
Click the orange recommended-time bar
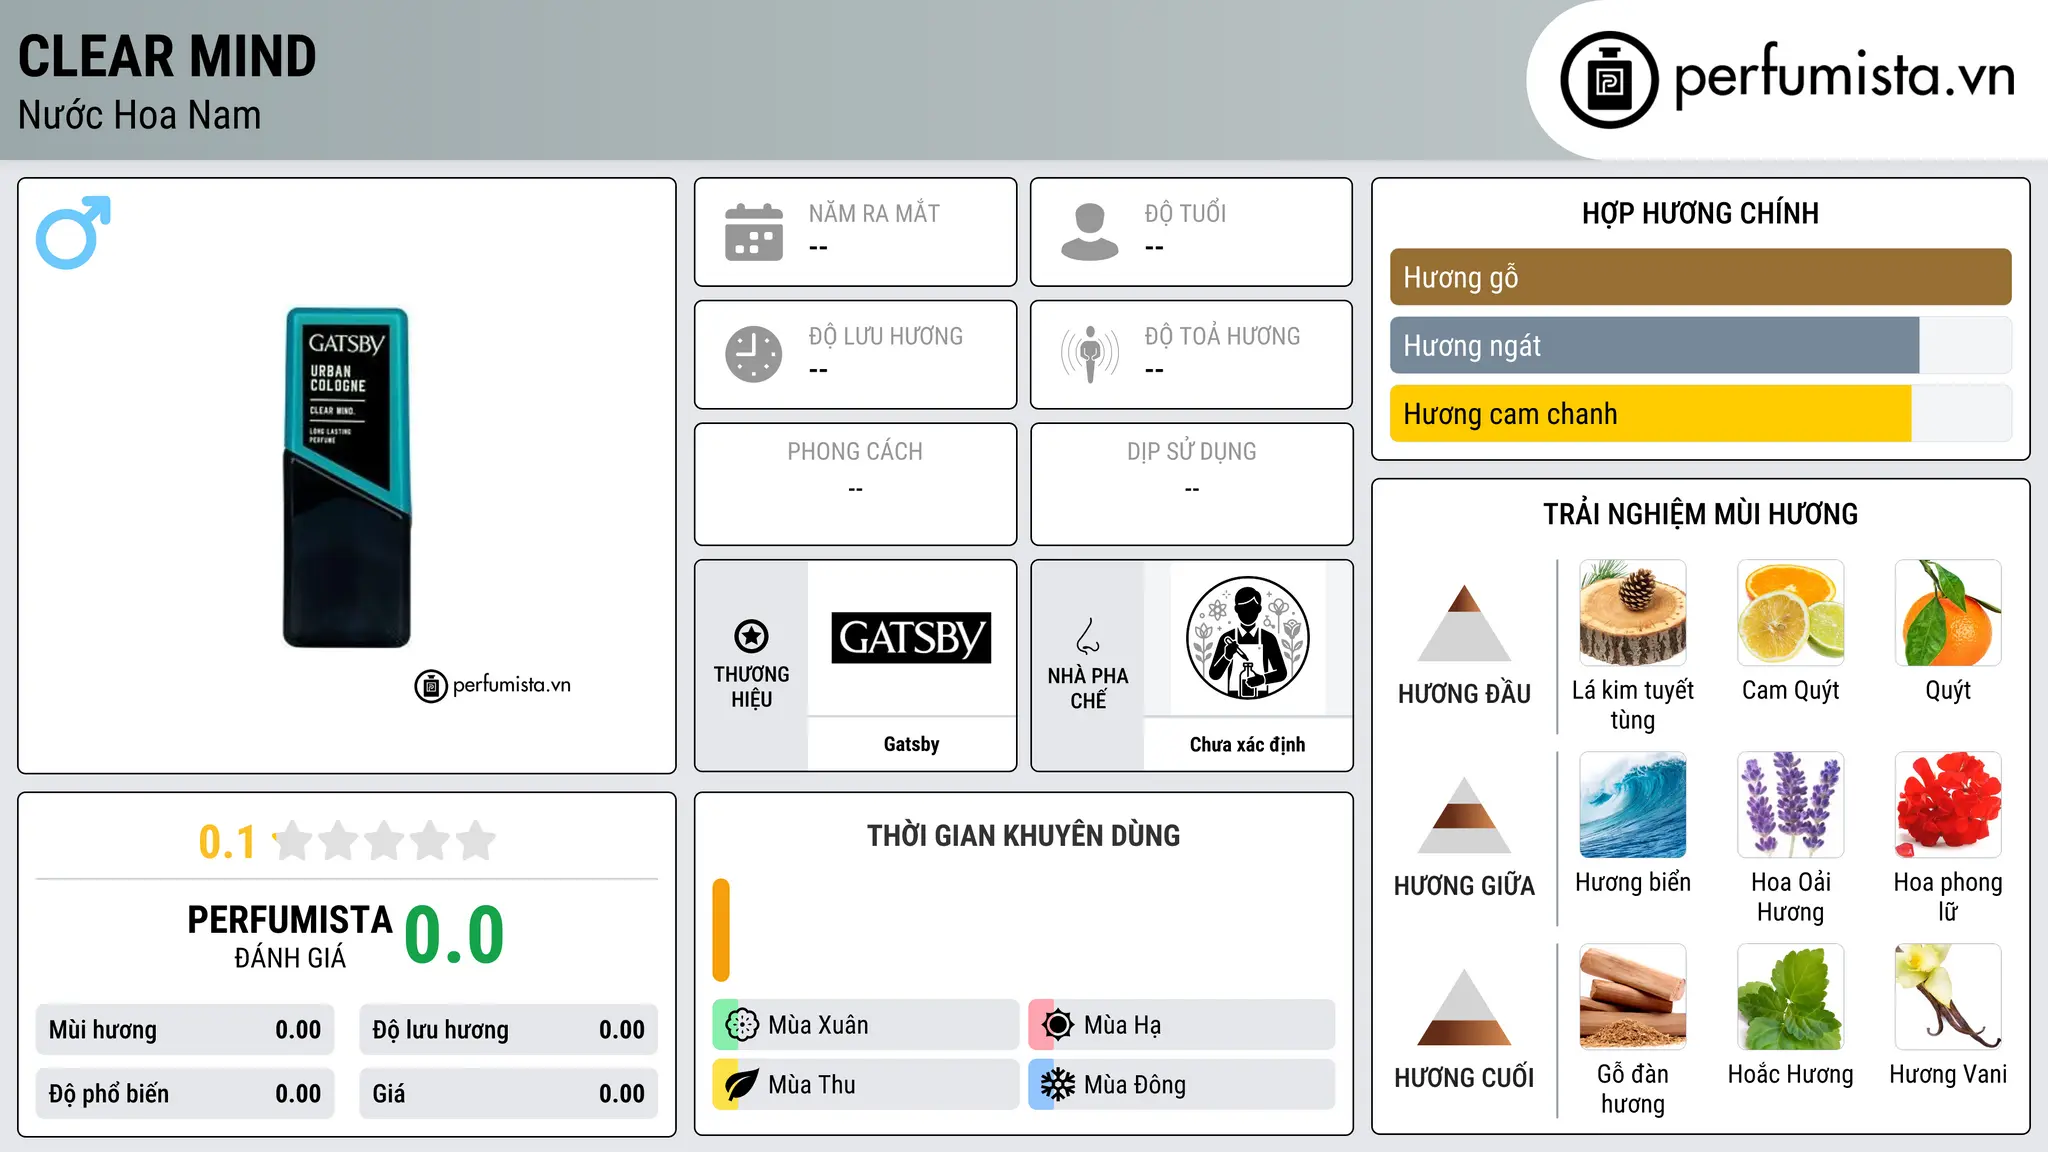(721, 930)
